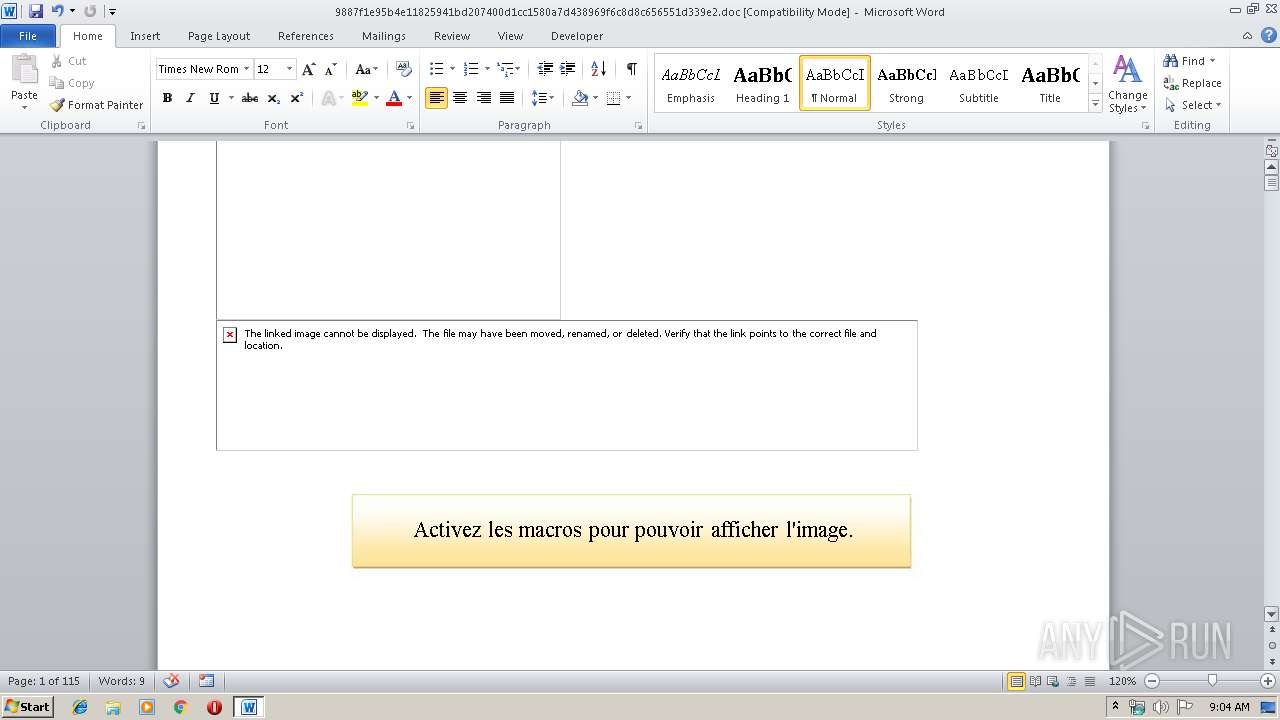Switch to Web Layout view icon
The height and width of the screenshot is (720, 1280).
click(x=1051, y=681)
